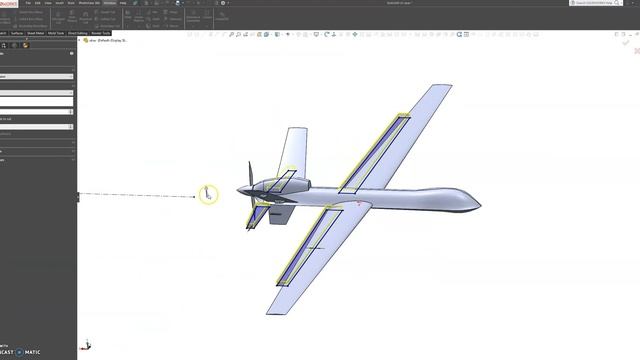Click the green diamond icon in view toolbar
The width and height of the screenshot is (640, 360).
click(x=355, y=35)
